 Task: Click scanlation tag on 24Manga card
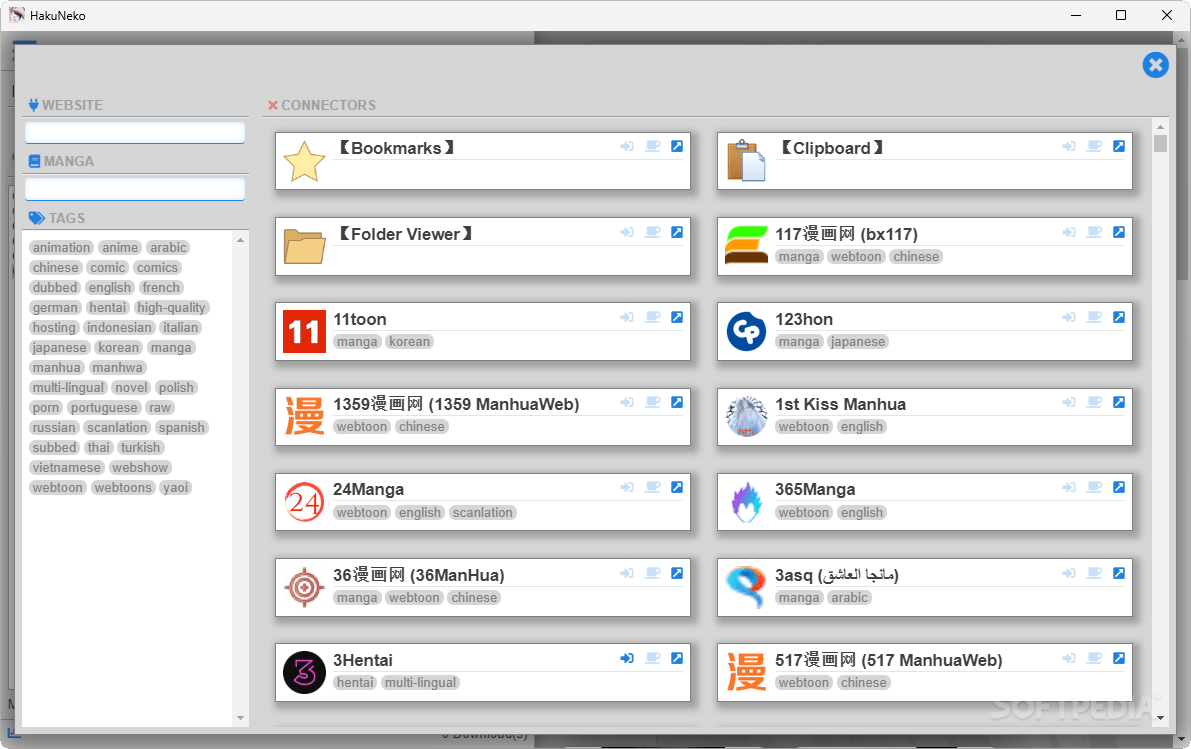(482, 513)
